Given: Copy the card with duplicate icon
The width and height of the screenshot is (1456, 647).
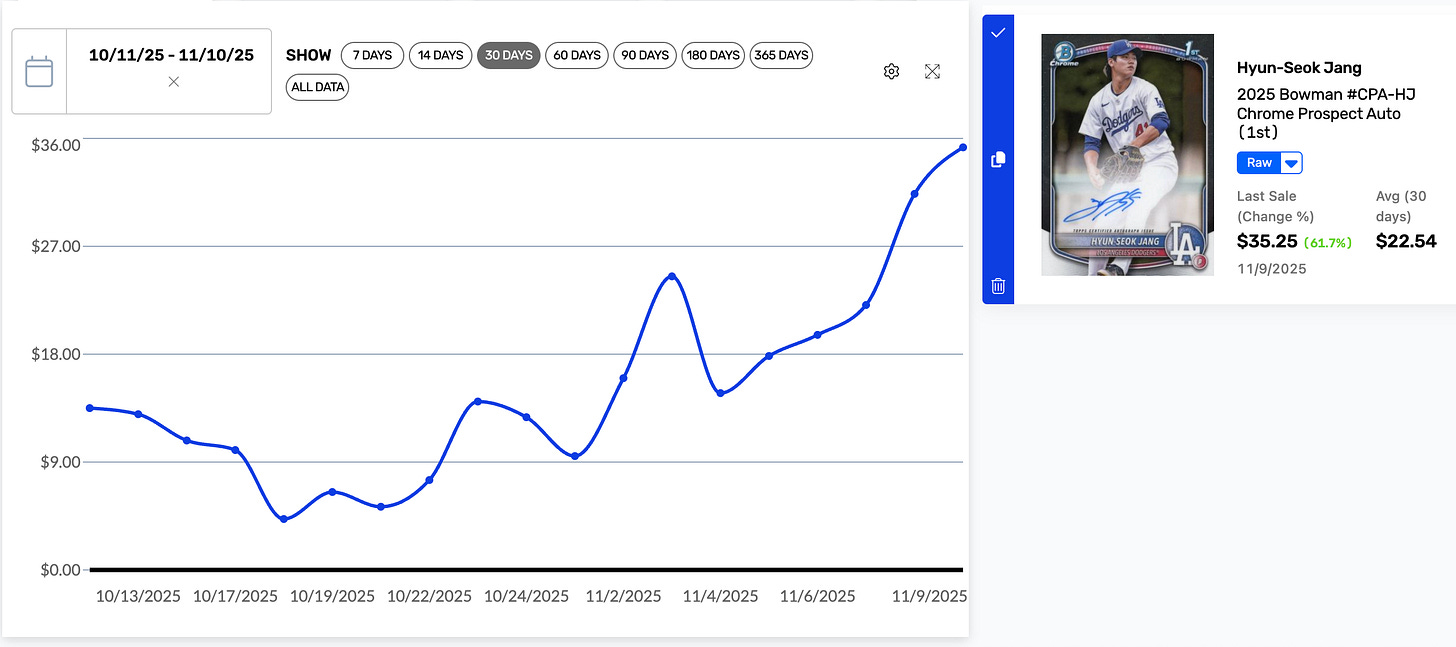Looking at the screenshot, I should 998,159.
